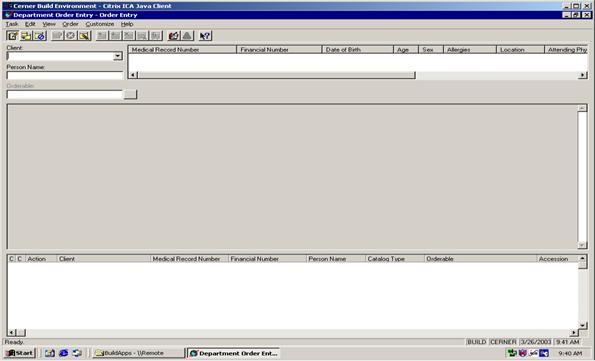595x361 pixels.
Task: Click the Start button
Action: click(20, 353)
